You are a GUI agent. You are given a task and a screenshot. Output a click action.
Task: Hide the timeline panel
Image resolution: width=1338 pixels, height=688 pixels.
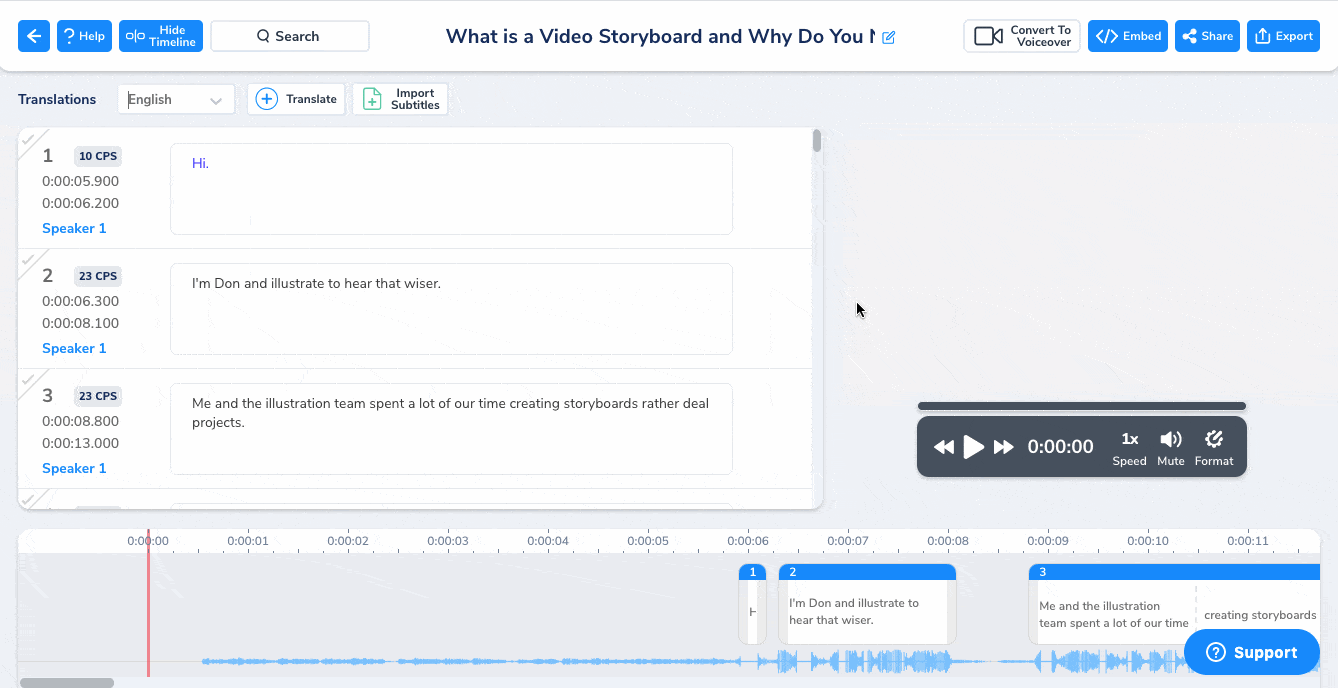point(161,36)
